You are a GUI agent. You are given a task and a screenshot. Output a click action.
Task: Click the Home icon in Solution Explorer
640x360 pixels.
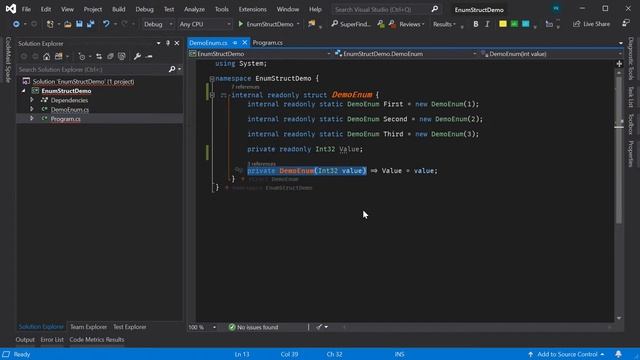tap(47, 56)
